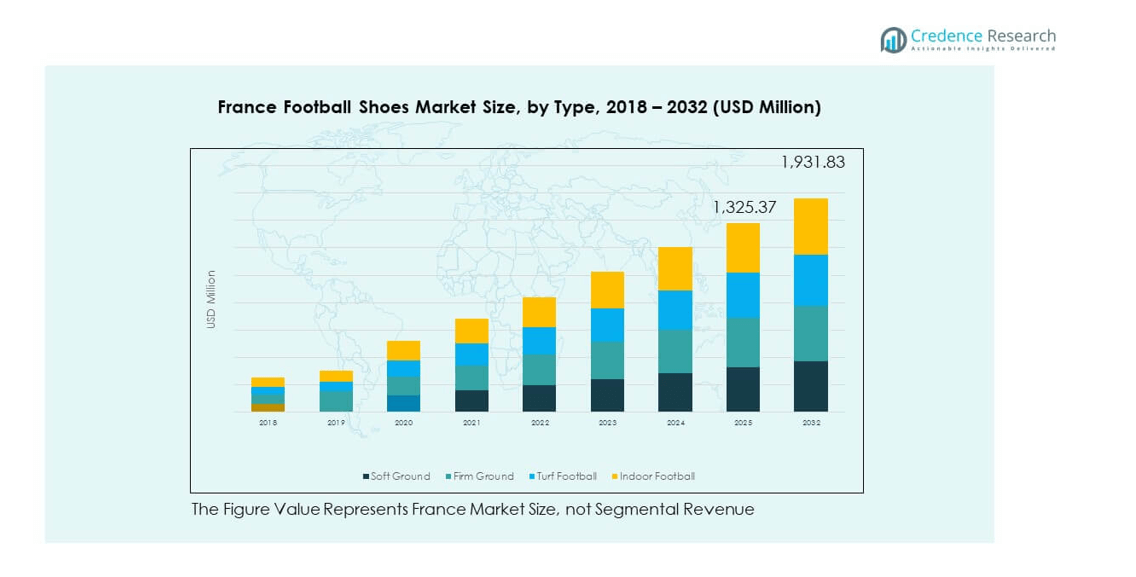This screenshot has height=577, width=1136.
Task: Select the yellow Indoor Football segment for 2021
Action: click(x=471, y=331)
